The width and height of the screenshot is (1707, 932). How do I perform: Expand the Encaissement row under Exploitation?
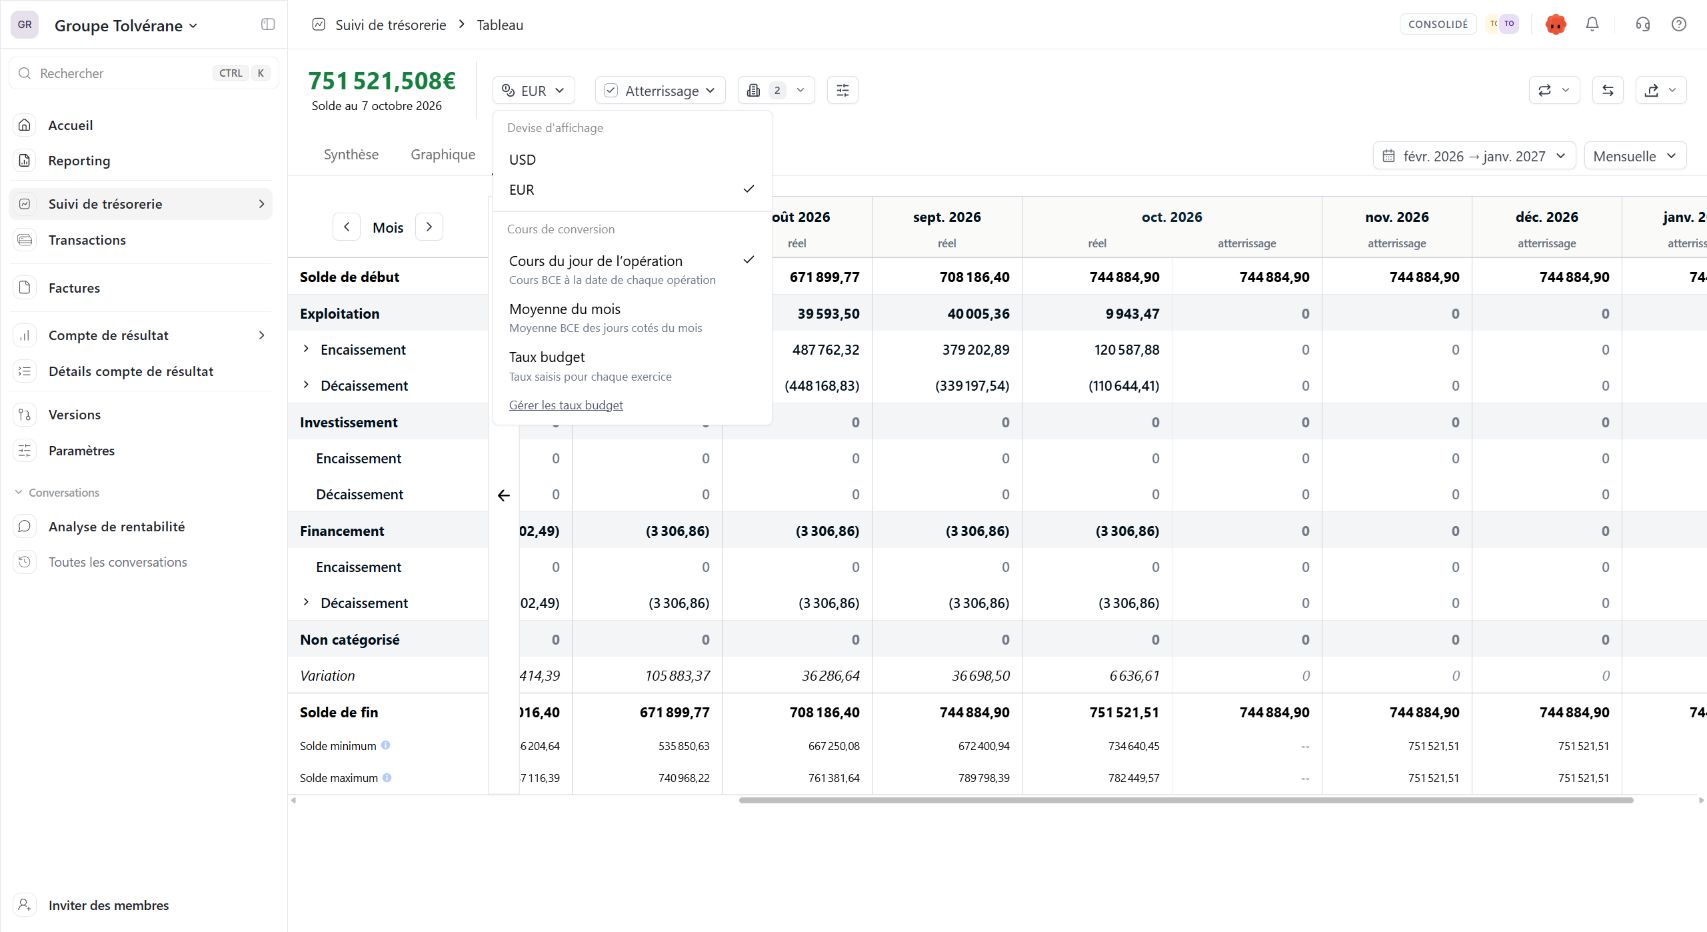coord(306,349)
